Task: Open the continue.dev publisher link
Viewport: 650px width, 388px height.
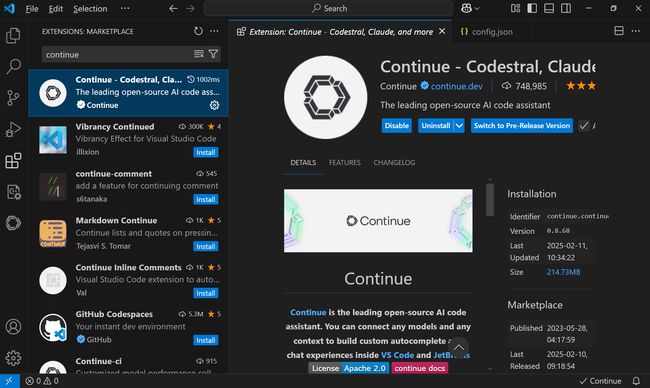Action: [456, 86]
